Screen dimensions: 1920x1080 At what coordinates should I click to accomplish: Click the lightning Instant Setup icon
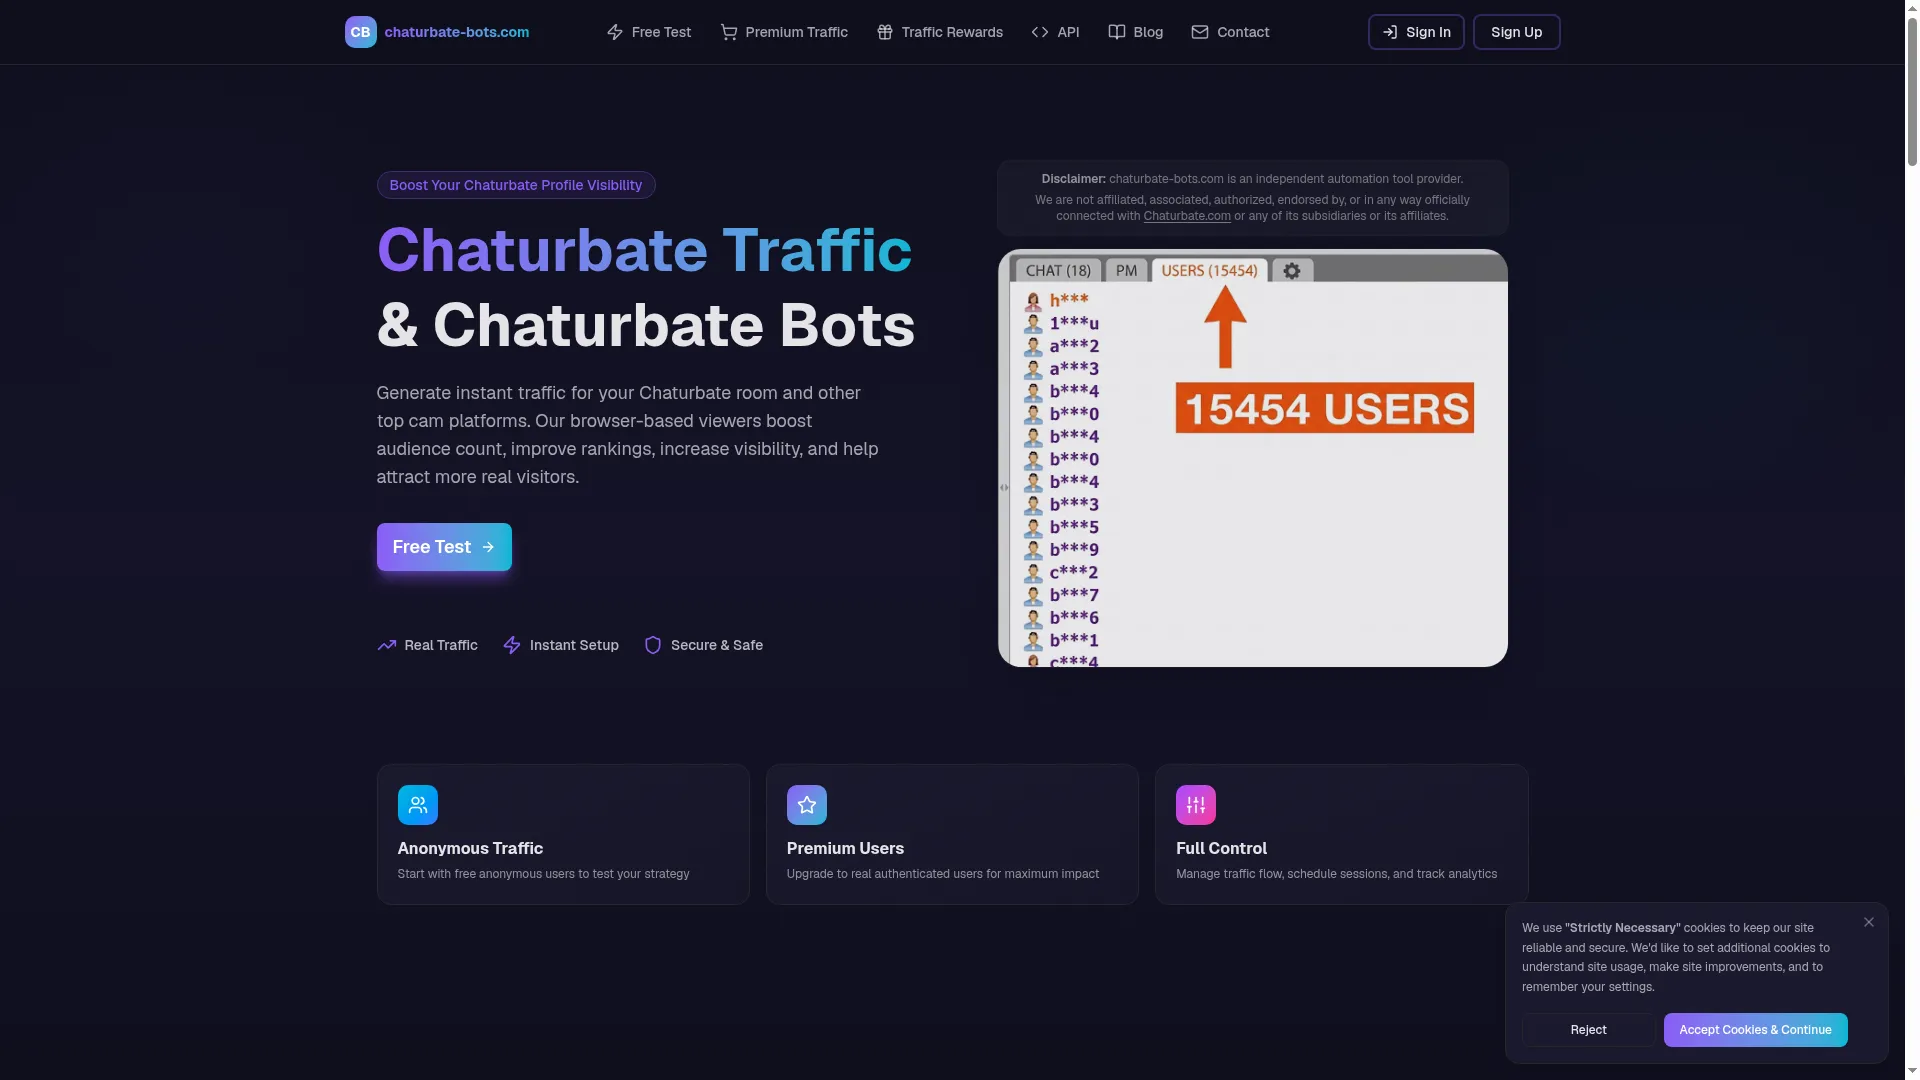(512, 645)
